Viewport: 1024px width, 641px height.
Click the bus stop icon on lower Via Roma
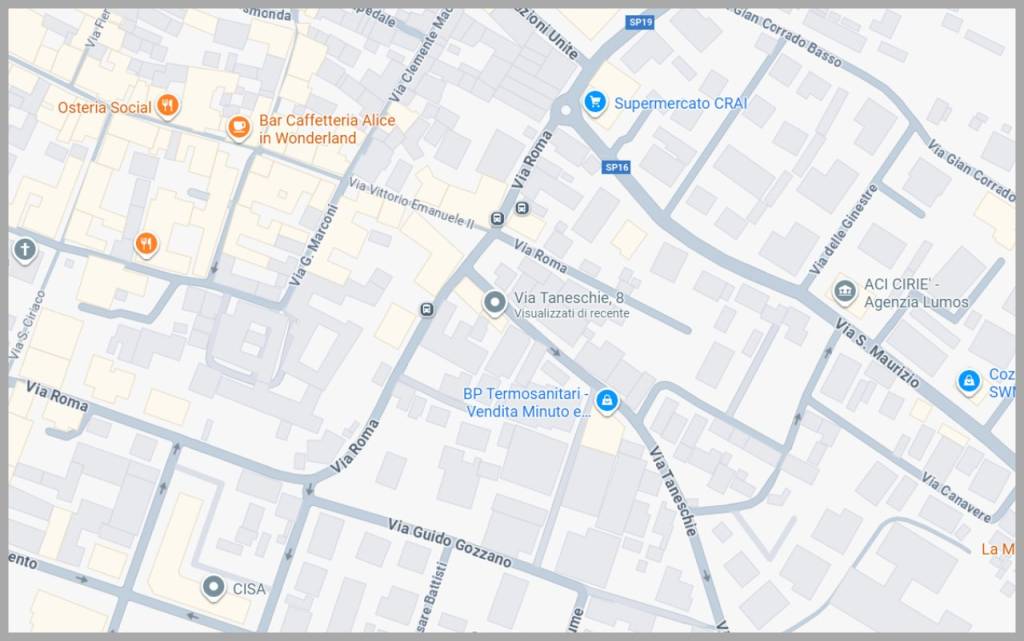pyautogui.click(x=426, y=309)
